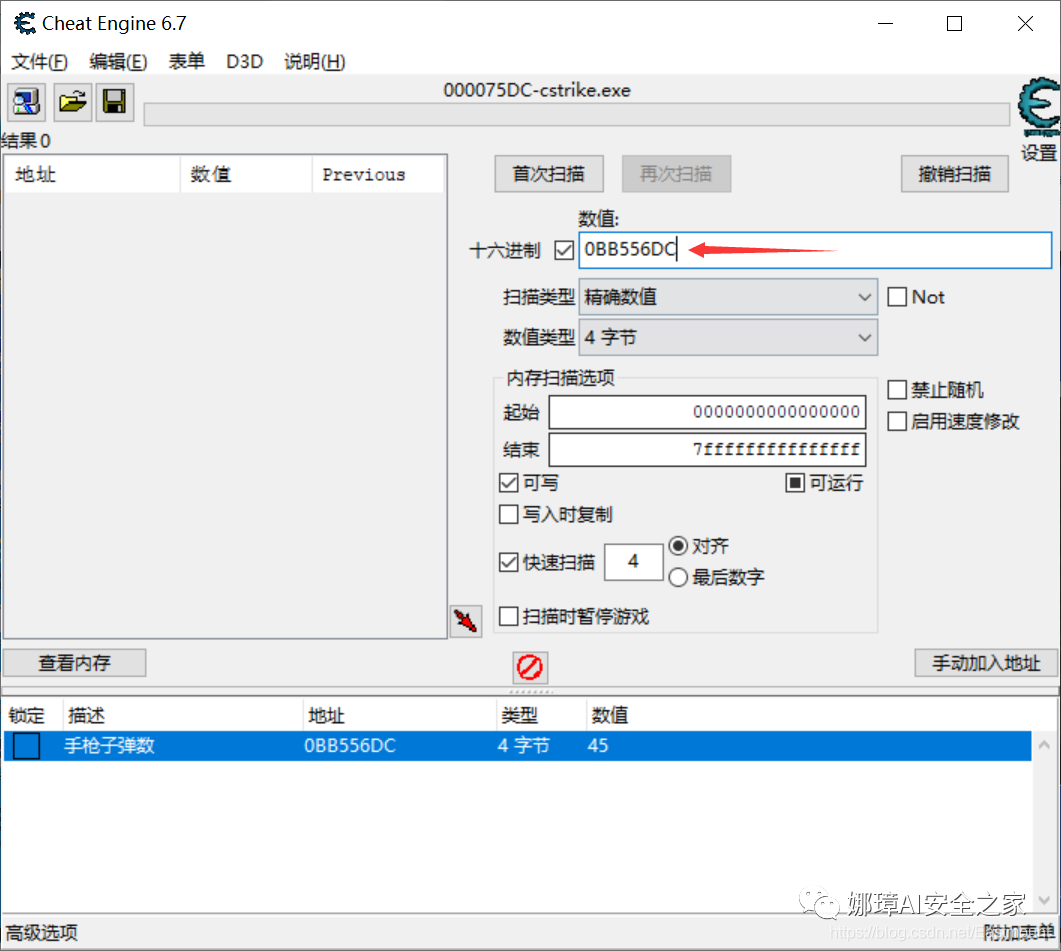Click the fast scan alignment value field

click(633, 562)
